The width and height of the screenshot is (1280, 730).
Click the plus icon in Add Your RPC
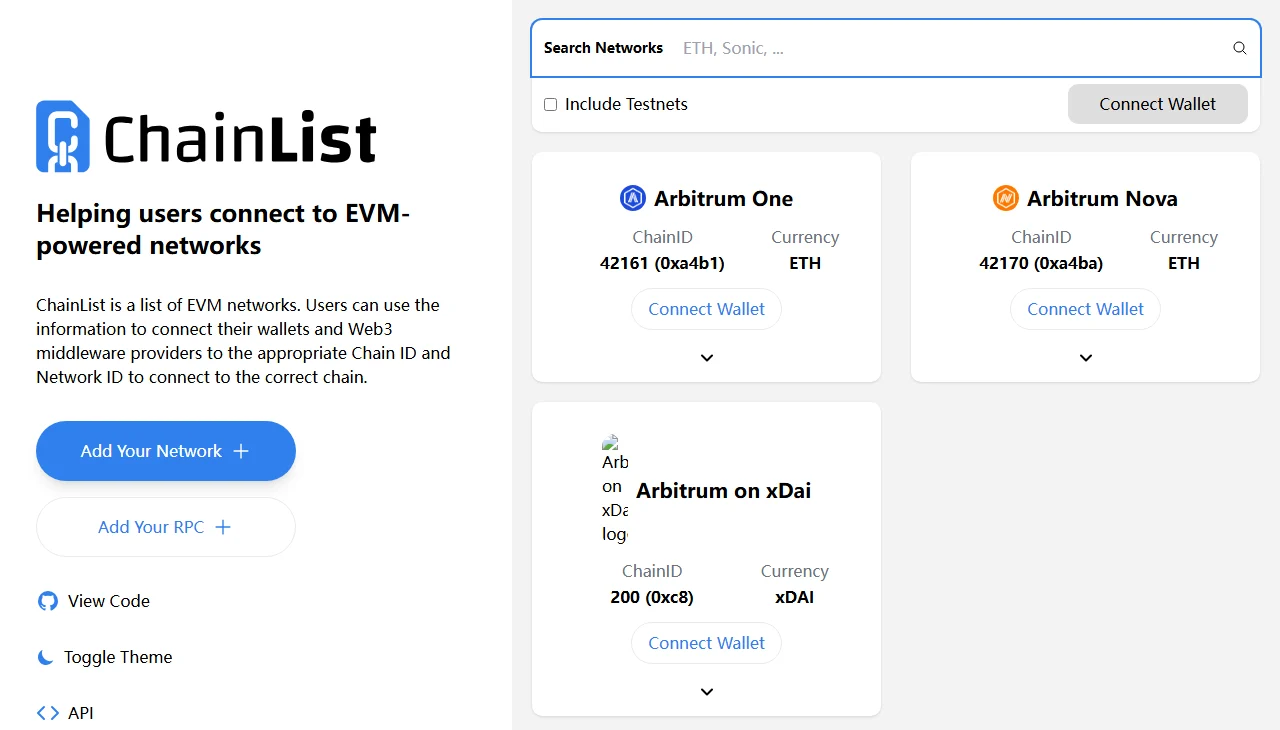(x=223, y=527)
